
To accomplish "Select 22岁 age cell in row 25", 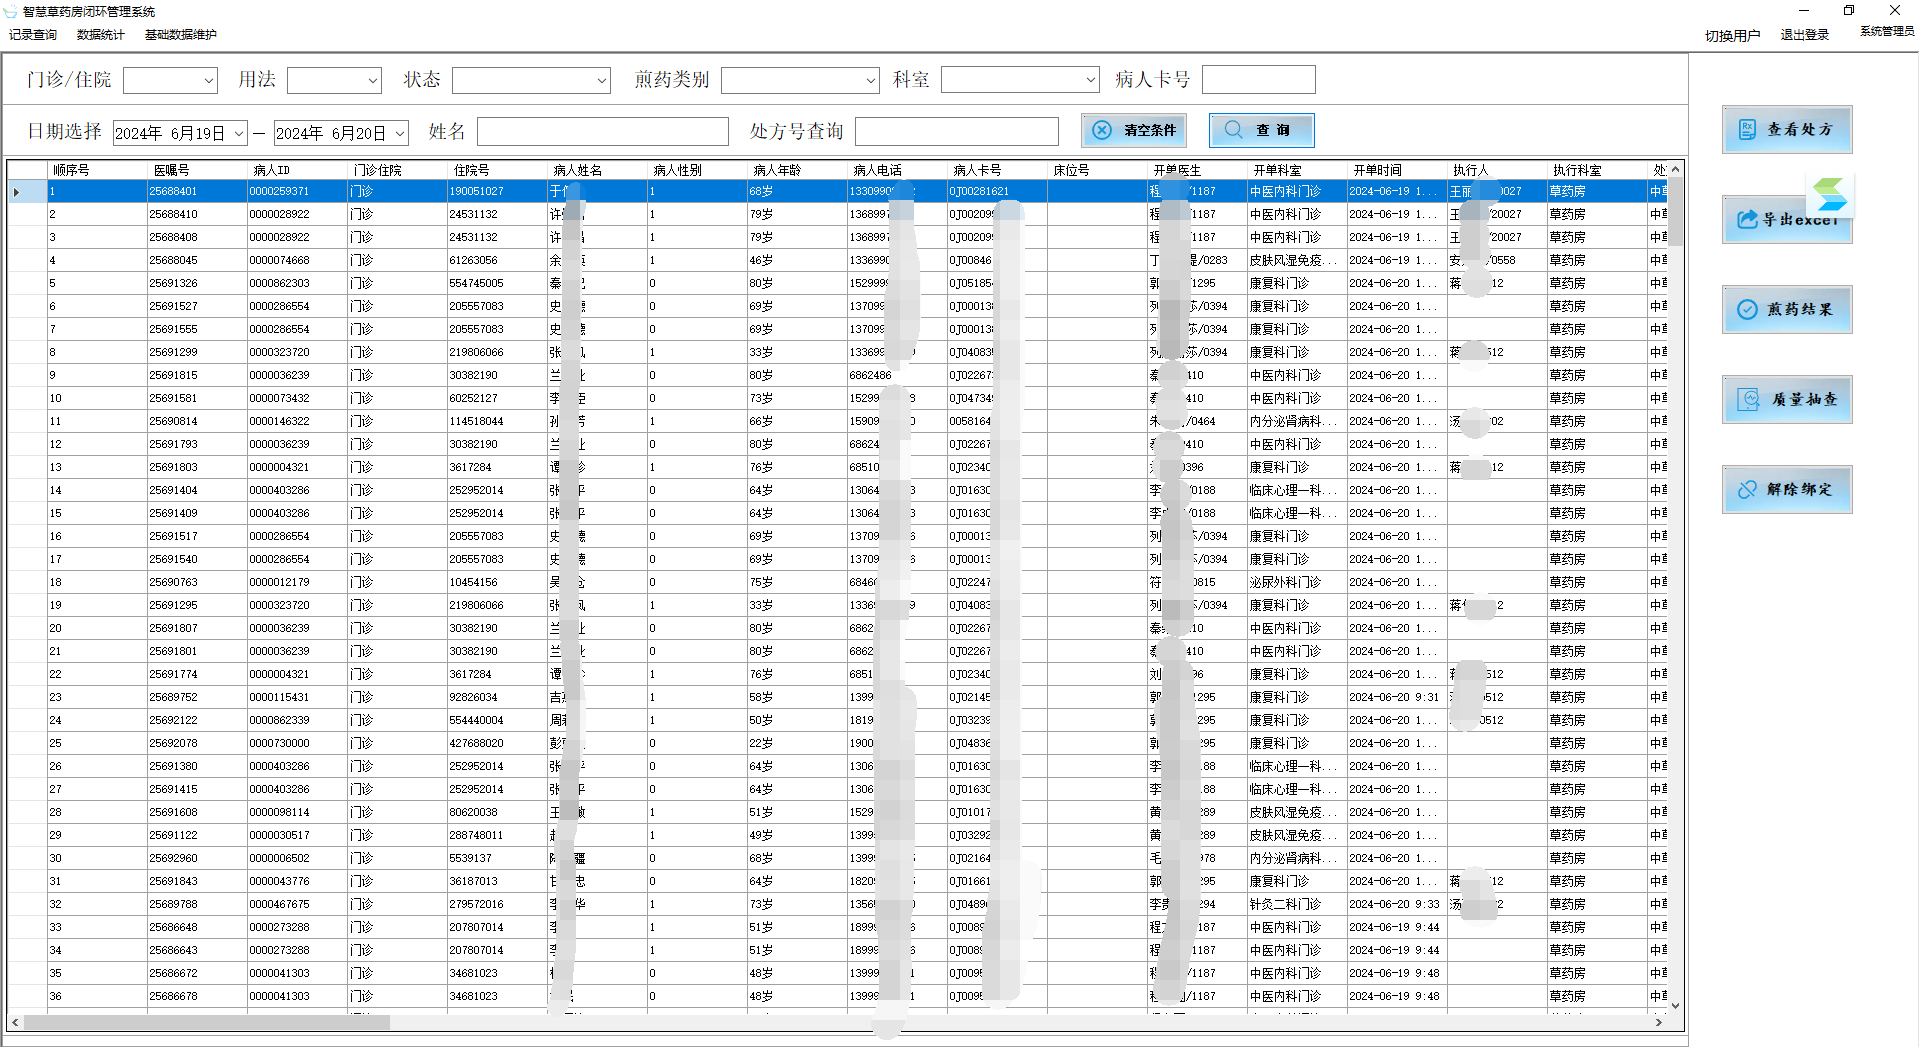I will click(x=797, y=743).
